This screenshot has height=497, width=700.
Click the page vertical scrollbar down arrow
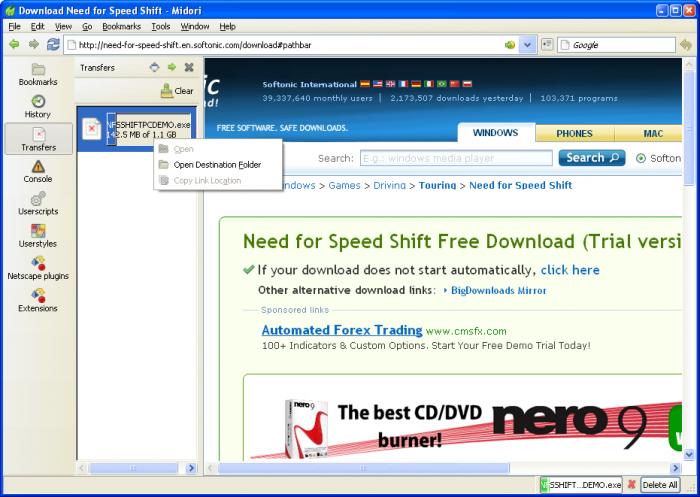tap(688, 455)
